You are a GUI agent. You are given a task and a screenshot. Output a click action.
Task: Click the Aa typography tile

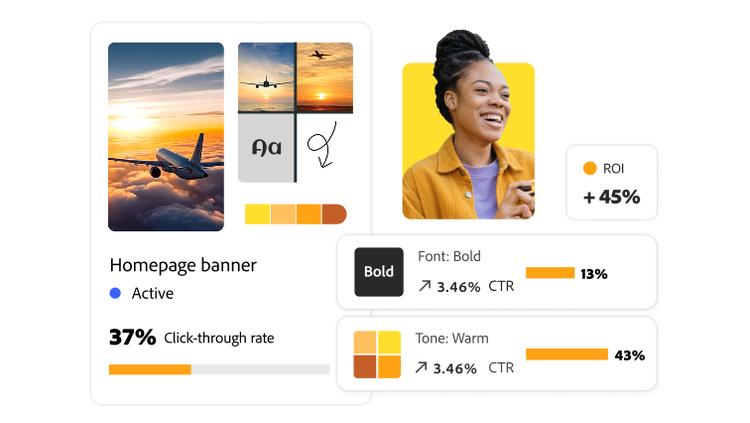pos(265,148)
